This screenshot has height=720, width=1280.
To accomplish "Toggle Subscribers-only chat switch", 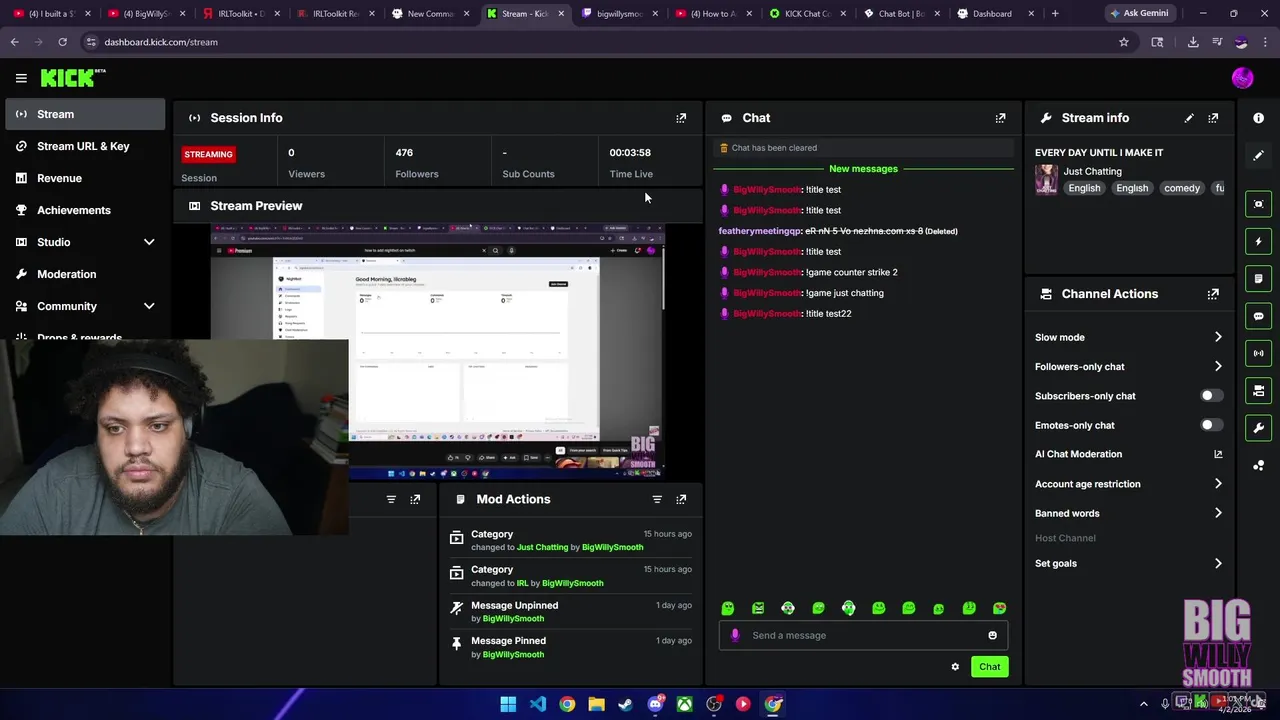I will 1211,396.
